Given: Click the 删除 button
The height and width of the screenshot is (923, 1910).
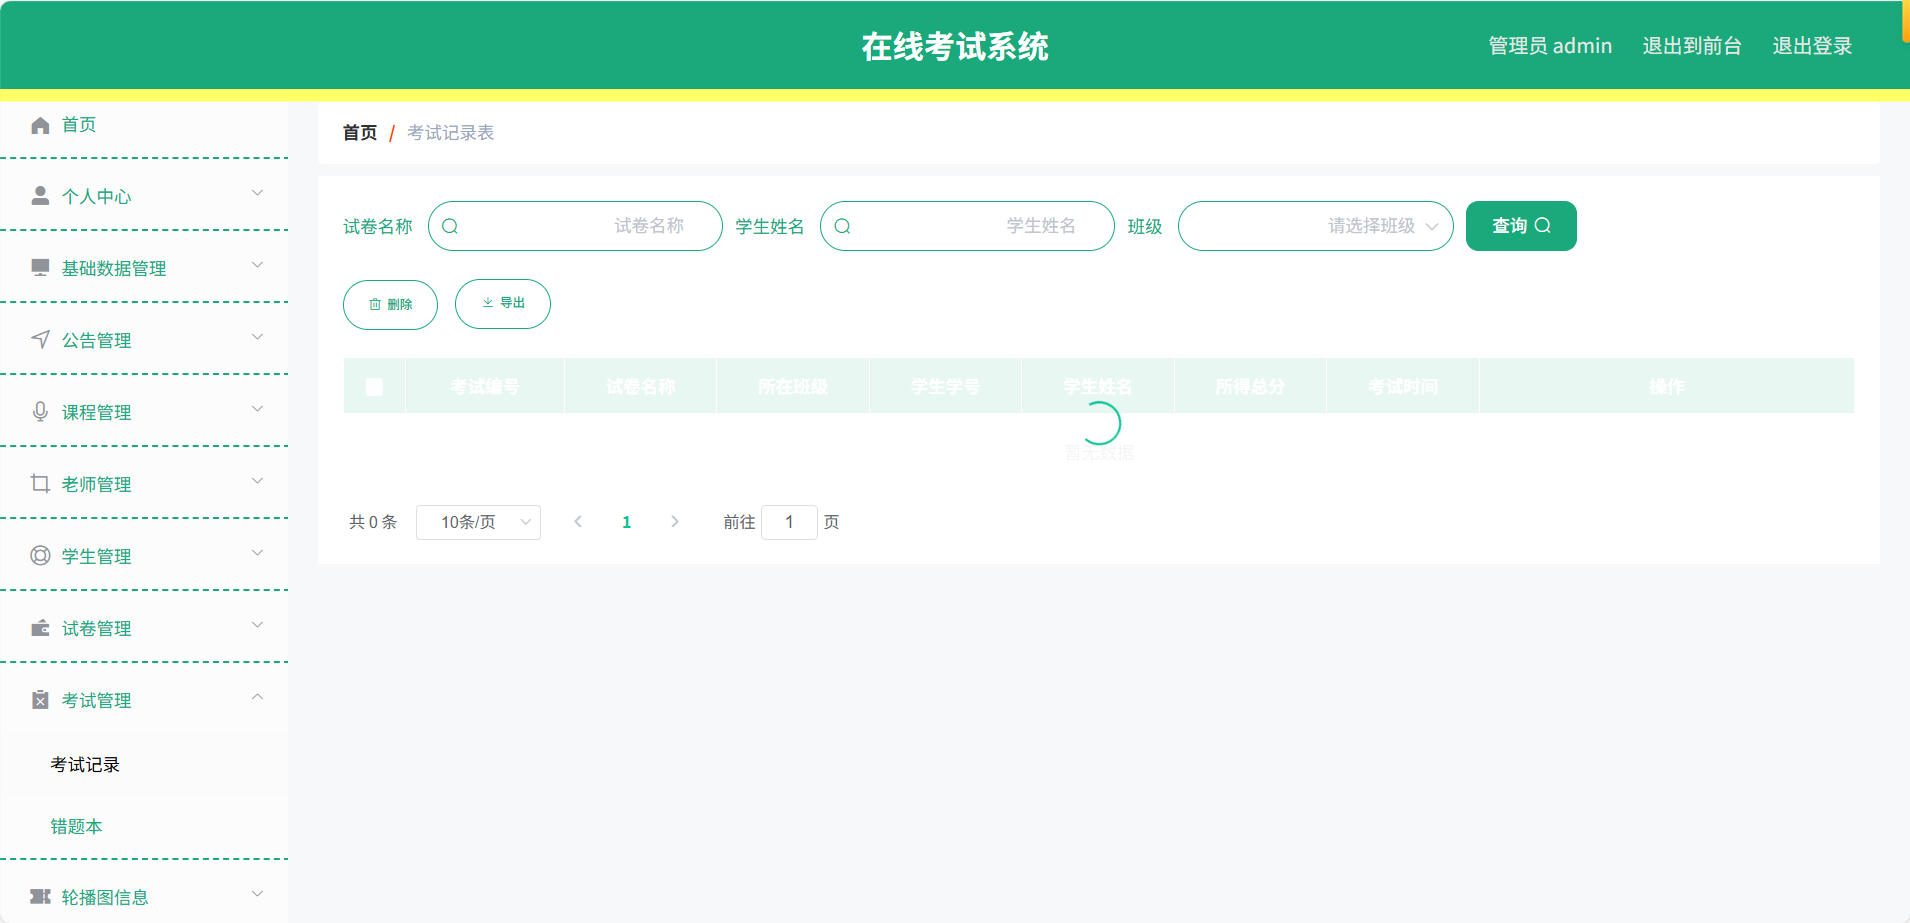Looking at the screenshot, I should pyautogui.click(x=390, y=304).
